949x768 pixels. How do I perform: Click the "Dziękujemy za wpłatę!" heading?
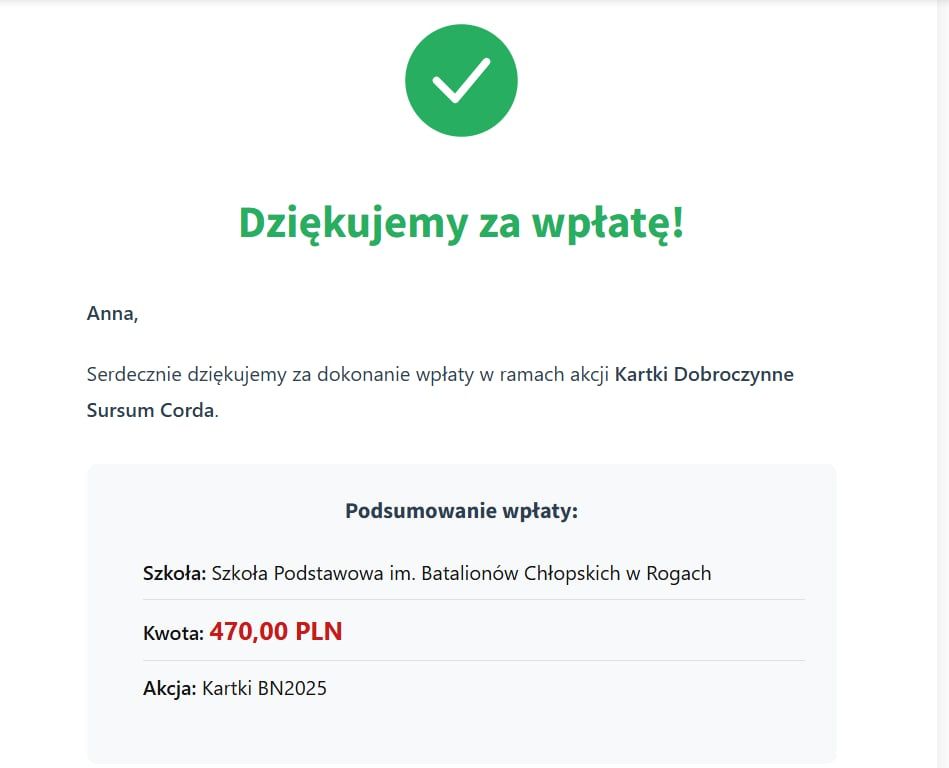click(461, 222)
